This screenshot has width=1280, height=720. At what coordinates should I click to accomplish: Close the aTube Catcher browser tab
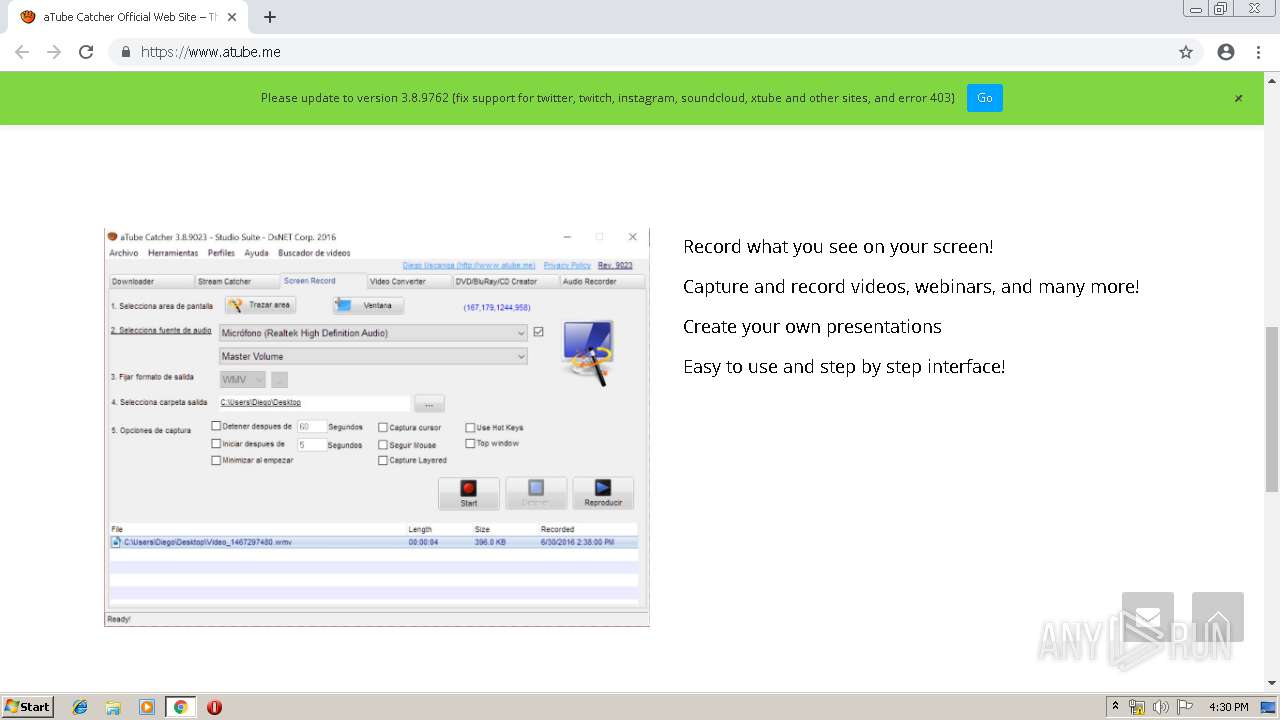[x=232, y=17]
